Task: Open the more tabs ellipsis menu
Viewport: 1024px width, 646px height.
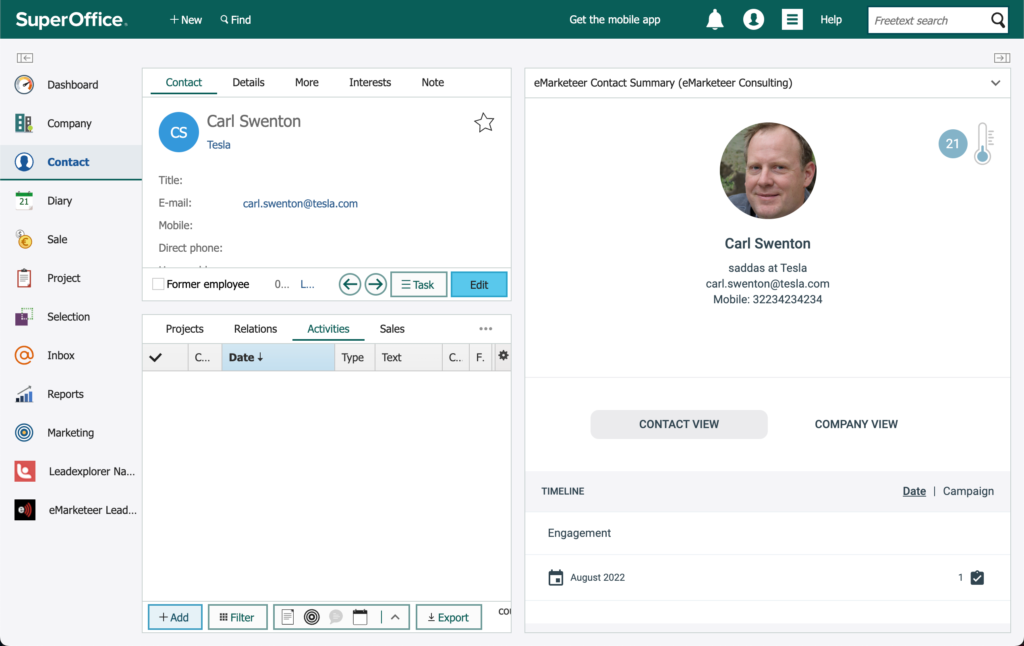Action: [485, 329]
